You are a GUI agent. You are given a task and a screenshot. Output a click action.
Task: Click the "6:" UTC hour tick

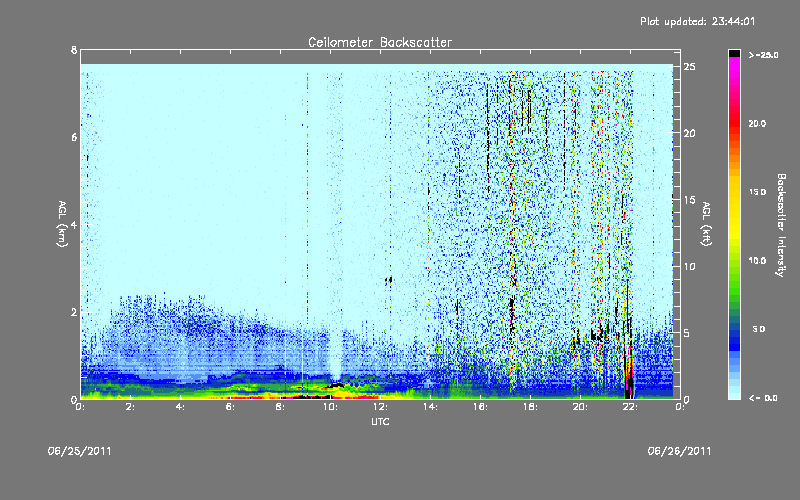pos(230,407)
